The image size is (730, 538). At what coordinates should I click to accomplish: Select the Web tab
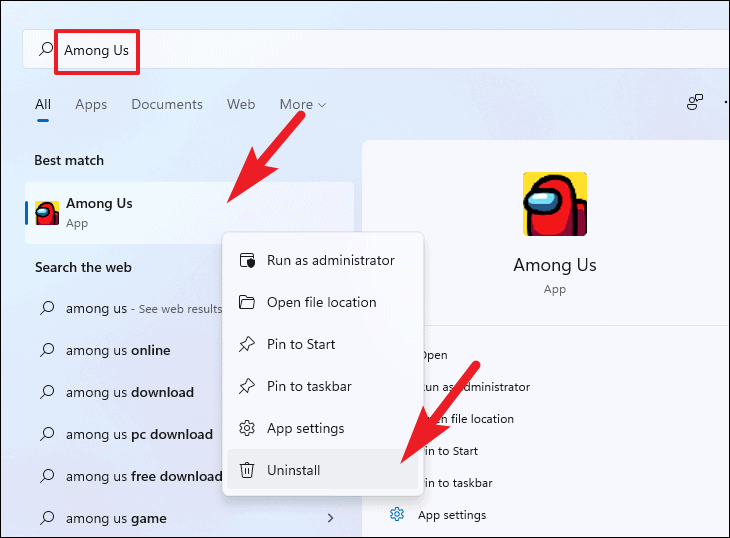tap(241, 104)
